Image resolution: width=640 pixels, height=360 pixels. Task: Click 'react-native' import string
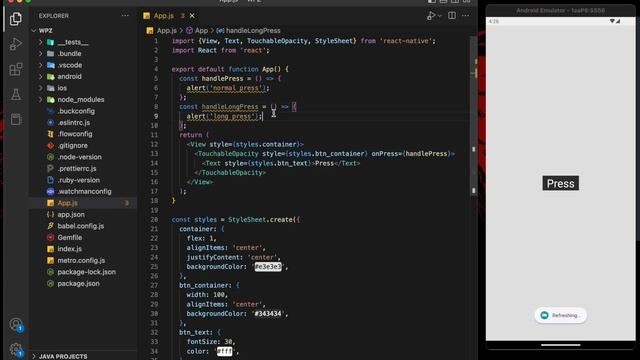(406, 41)
